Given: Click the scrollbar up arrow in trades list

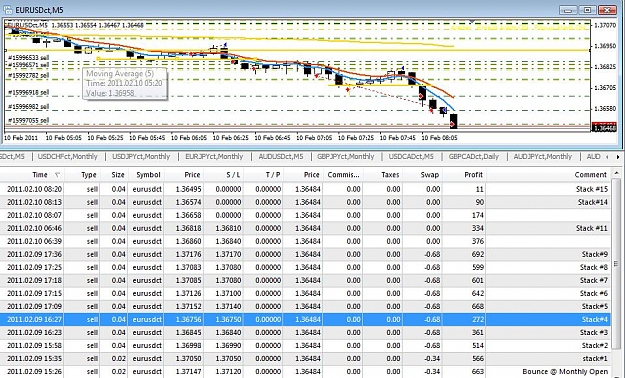Looking at the screenshot, I should tap(616, 173).
